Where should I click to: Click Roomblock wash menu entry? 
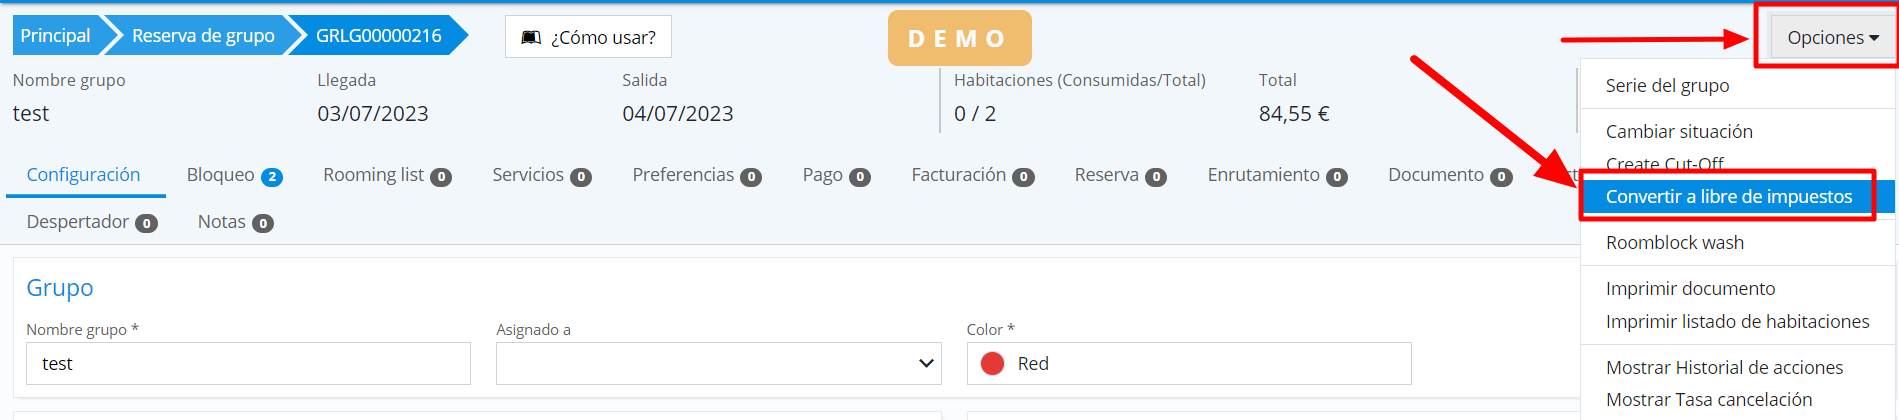tap(1674, 243)
